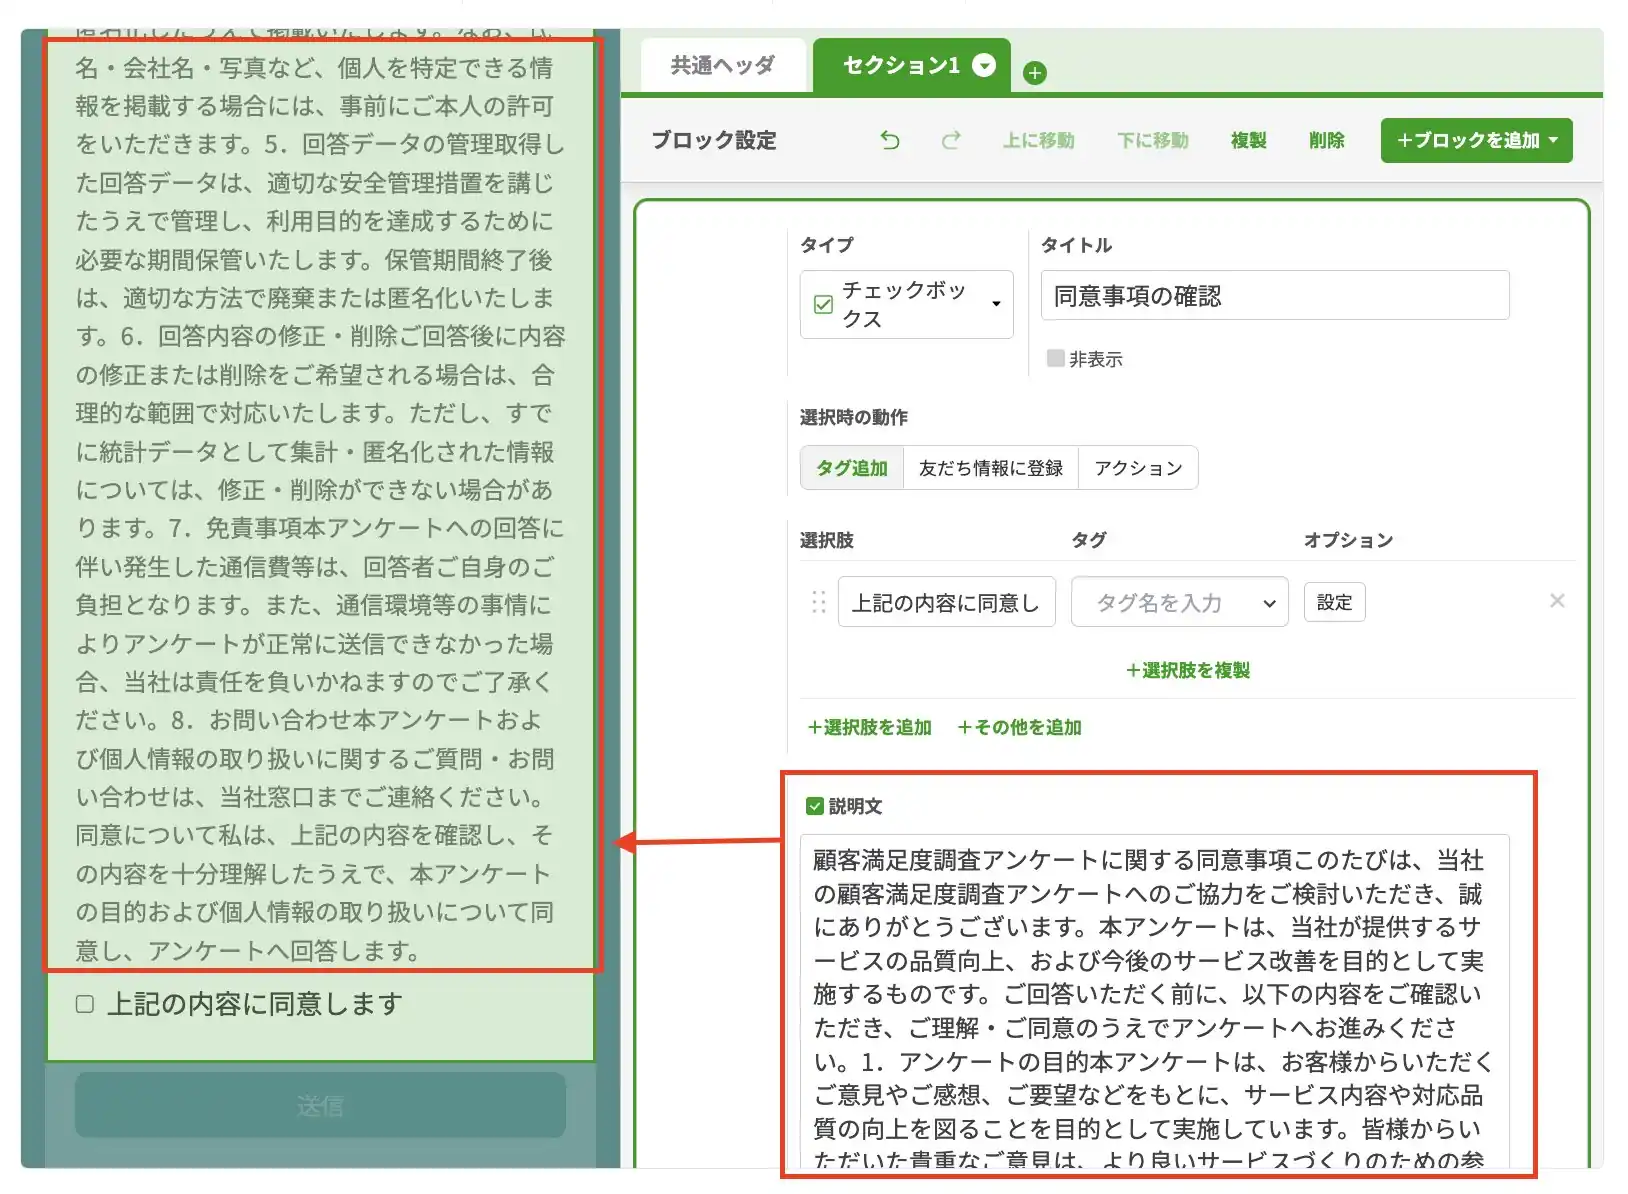Edit the タイトル field 同意事項の確認
This screenshot has width=1628, height=1194.
tap(1275, 296)
